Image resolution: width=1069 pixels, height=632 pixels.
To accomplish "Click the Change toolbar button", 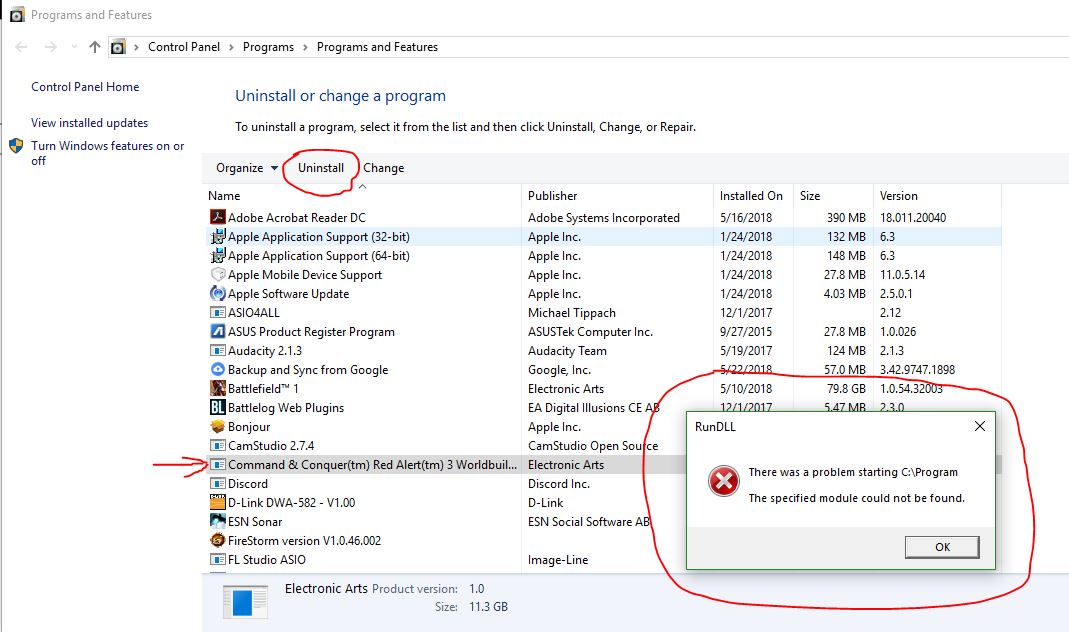I will click(384, 168).
